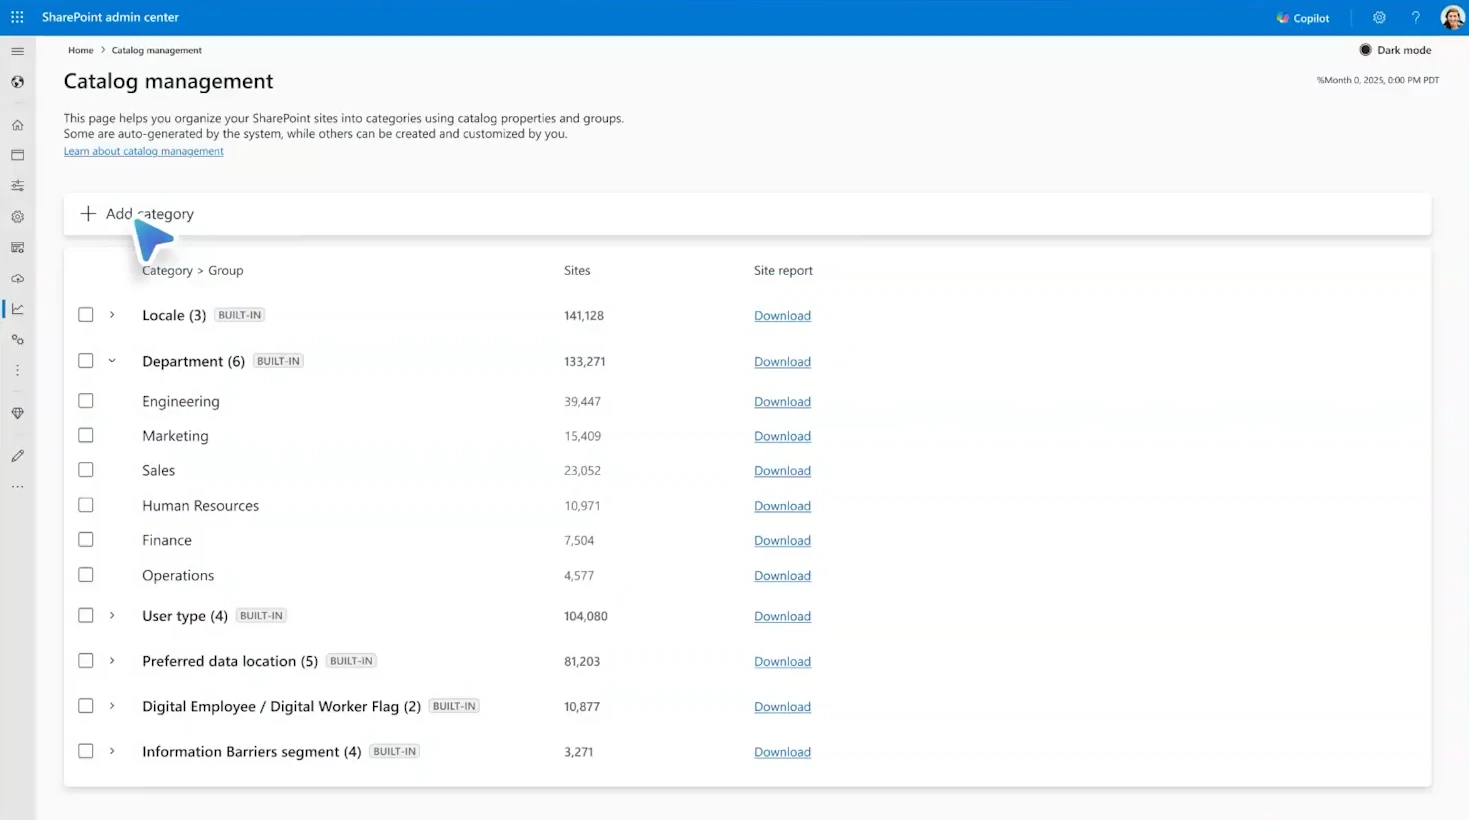Check the Engineering group checkbox
Viewport: 1469px width, 820px height.
pos(86,401)
